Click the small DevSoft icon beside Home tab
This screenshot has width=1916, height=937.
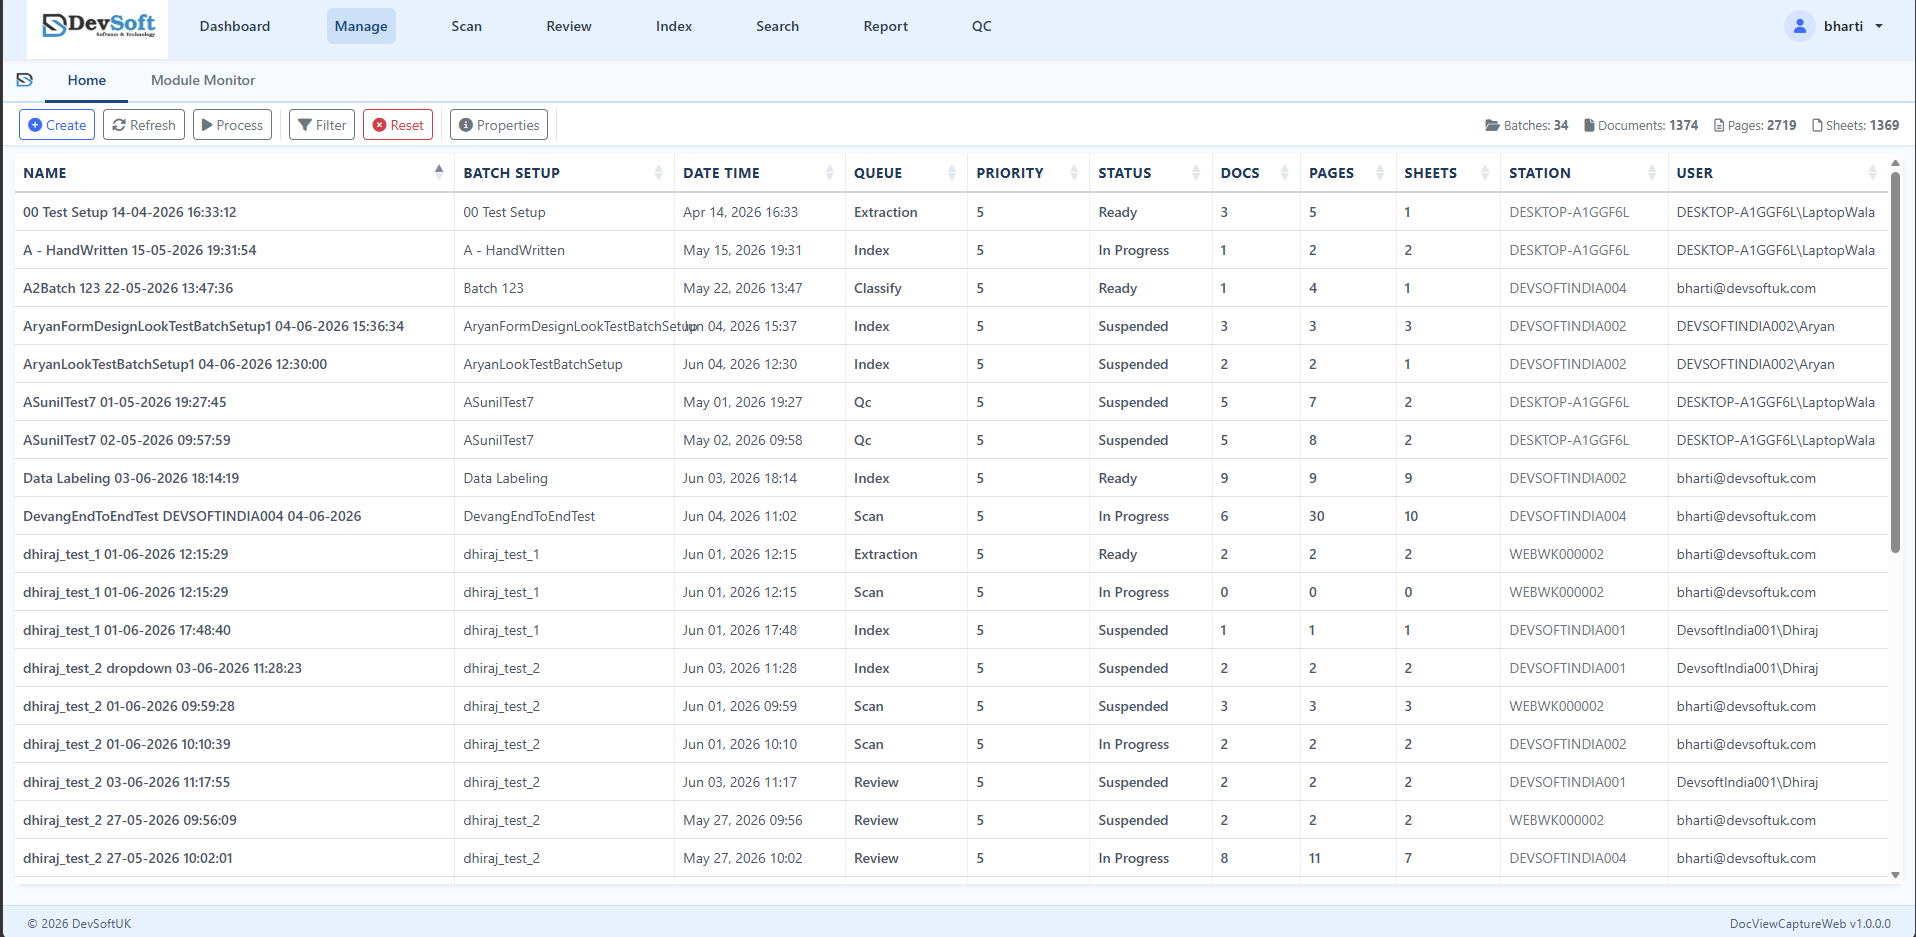pyautogui.click(x=25, y=80)
